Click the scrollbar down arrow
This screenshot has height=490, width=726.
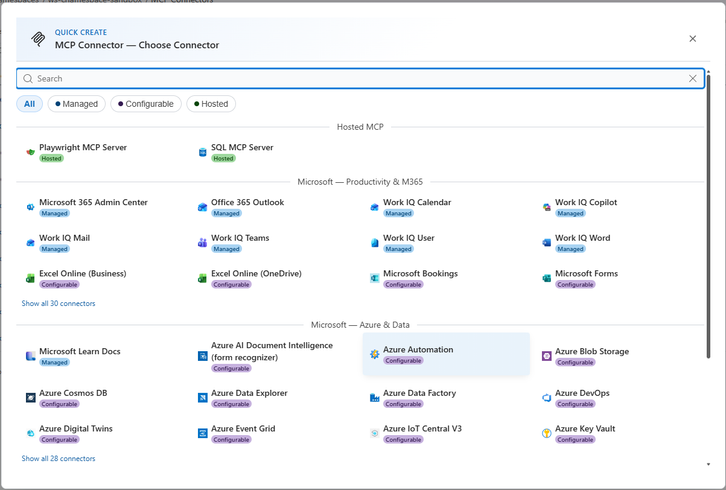[708, 464]
